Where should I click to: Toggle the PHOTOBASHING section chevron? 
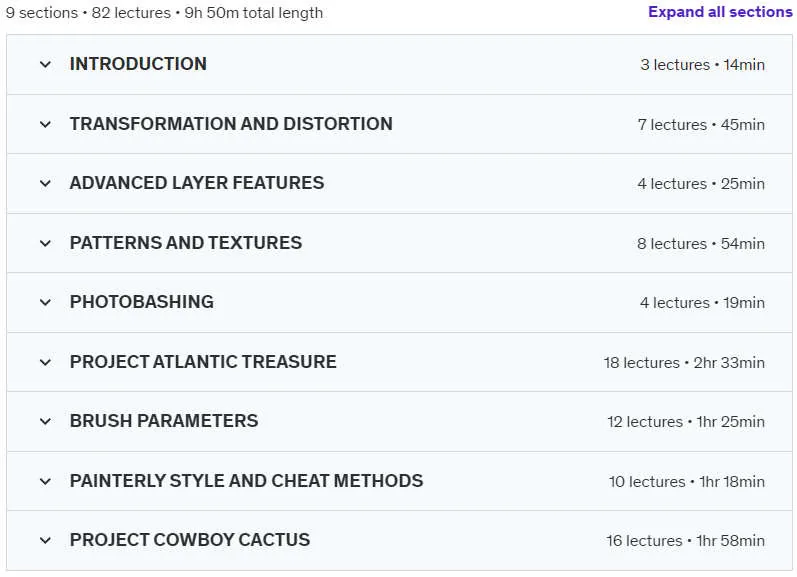click(x=45, y=302)
